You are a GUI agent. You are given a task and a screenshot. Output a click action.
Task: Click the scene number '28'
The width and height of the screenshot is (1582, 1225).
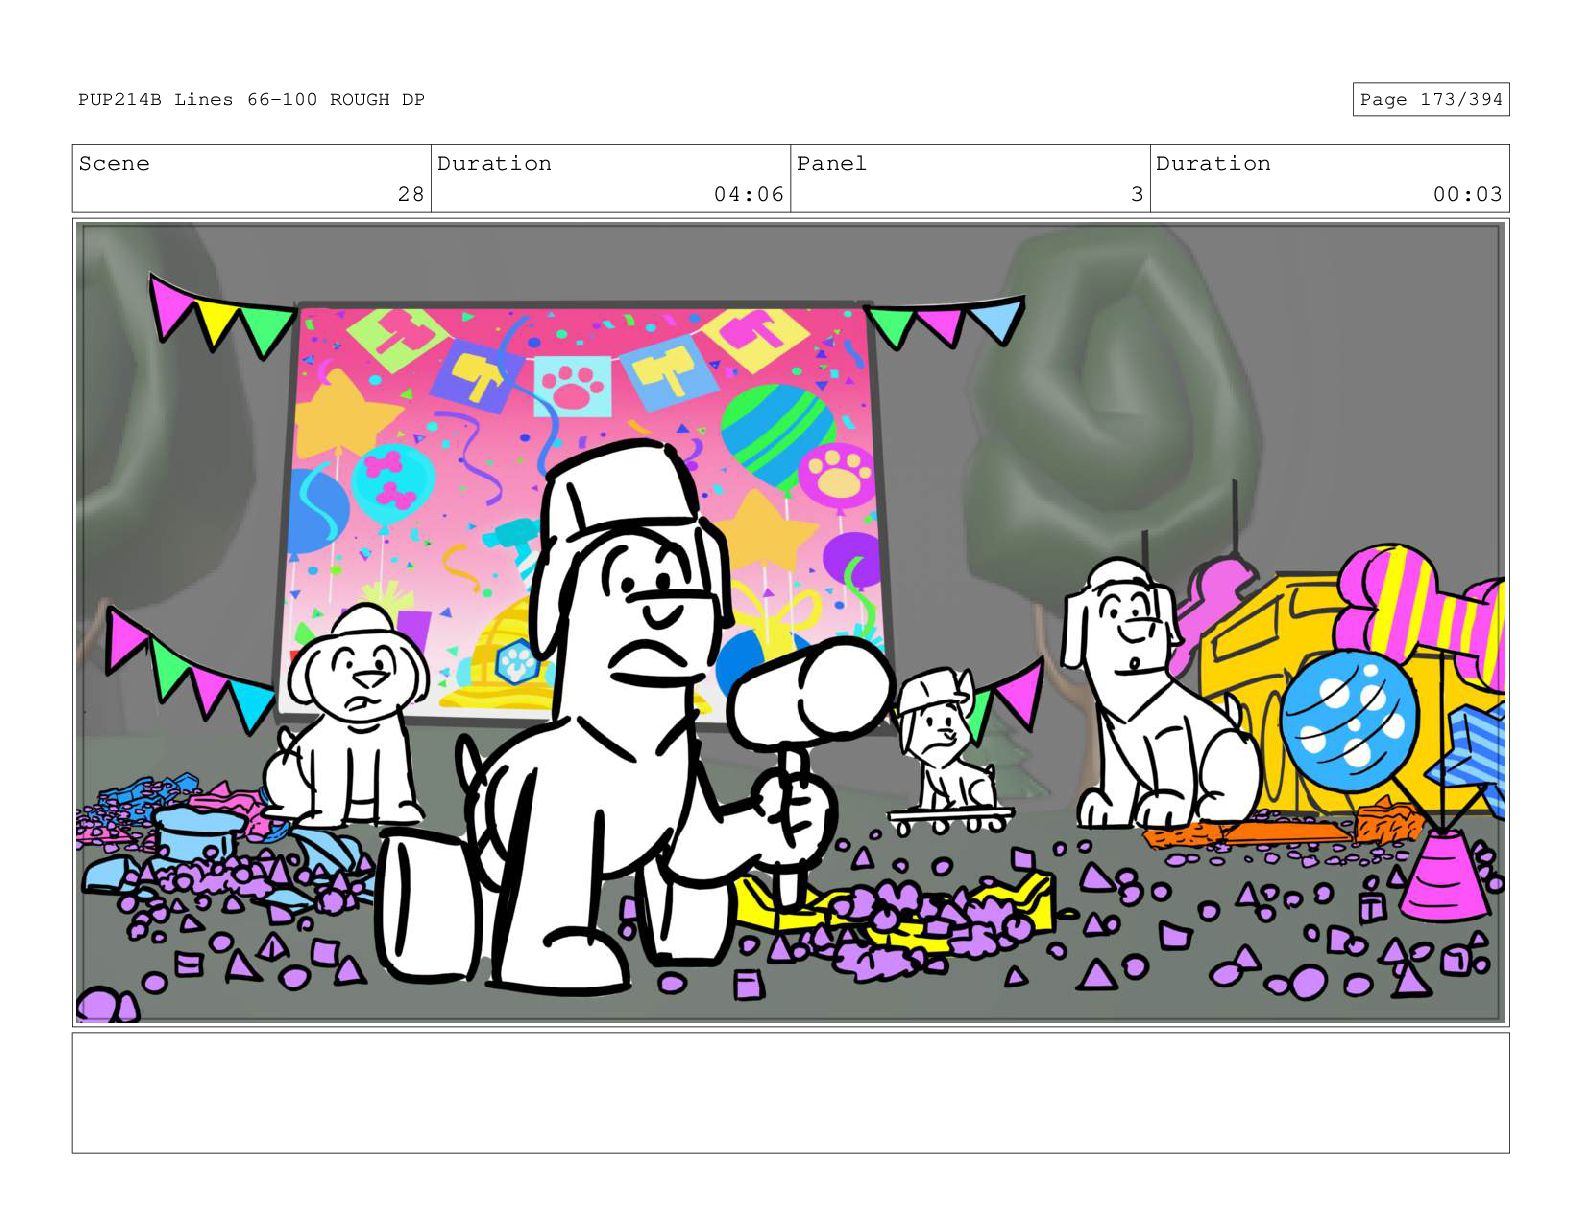[x=411, y=194]
